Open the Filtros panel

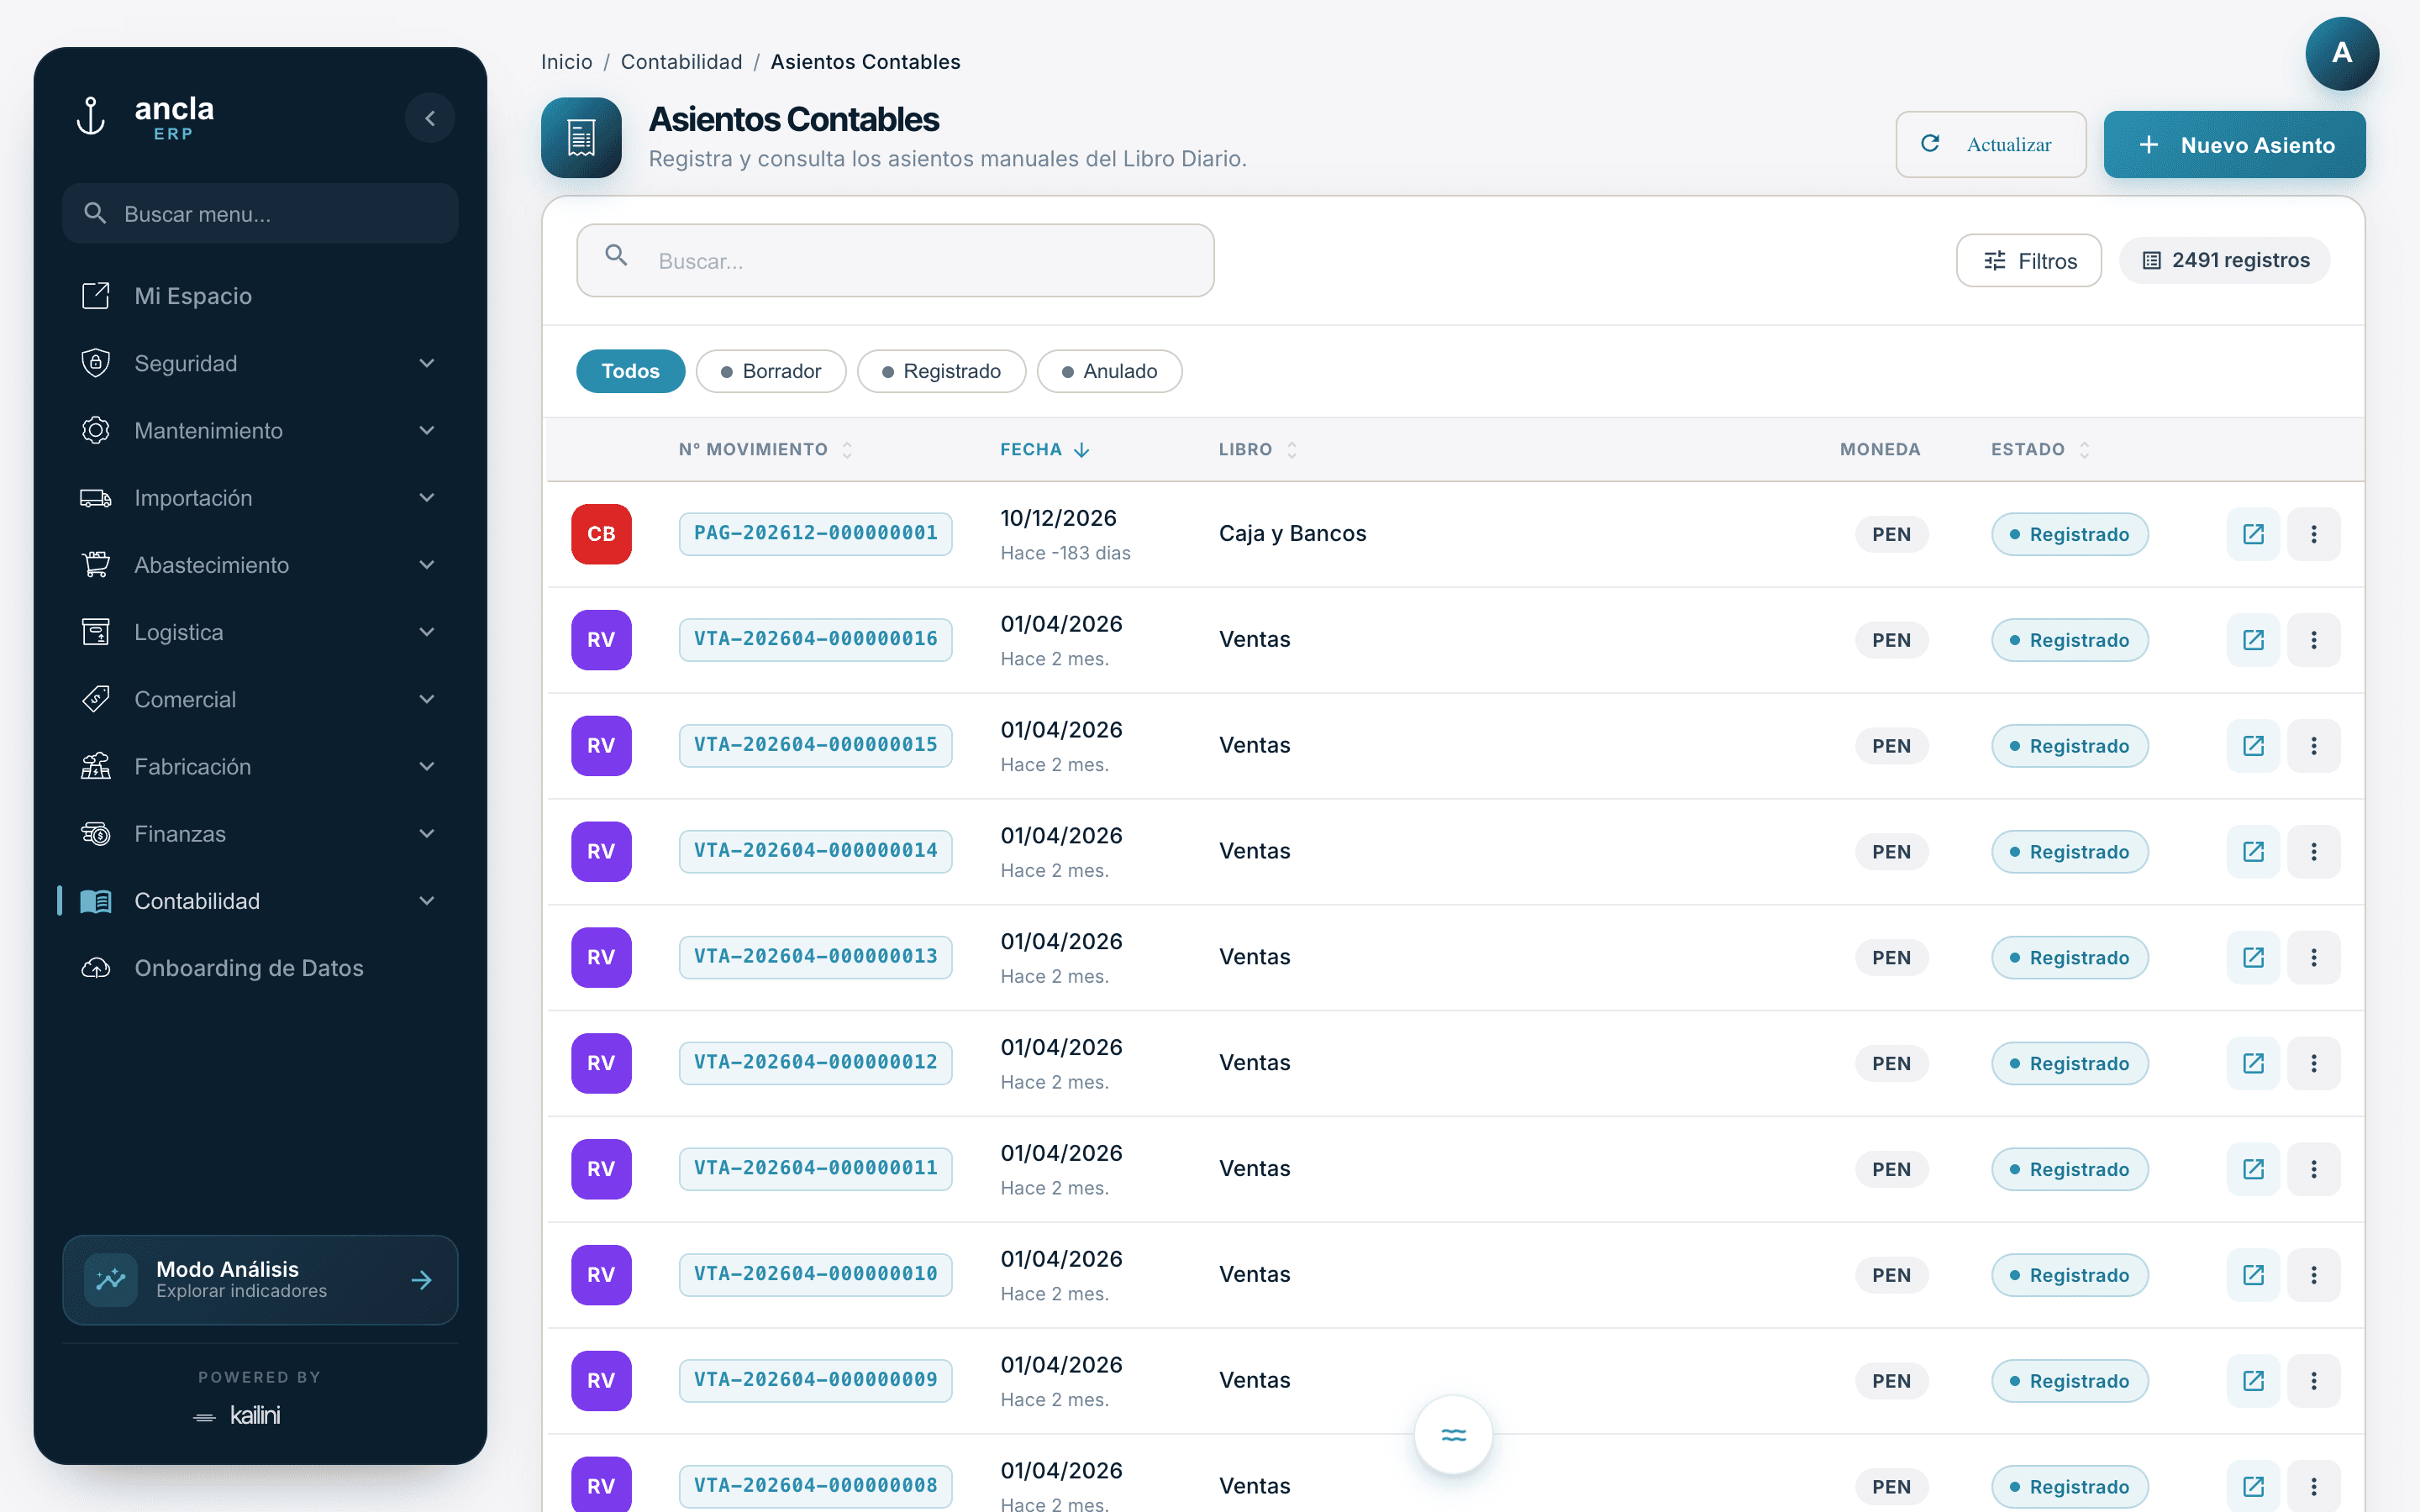point(2029,260)
